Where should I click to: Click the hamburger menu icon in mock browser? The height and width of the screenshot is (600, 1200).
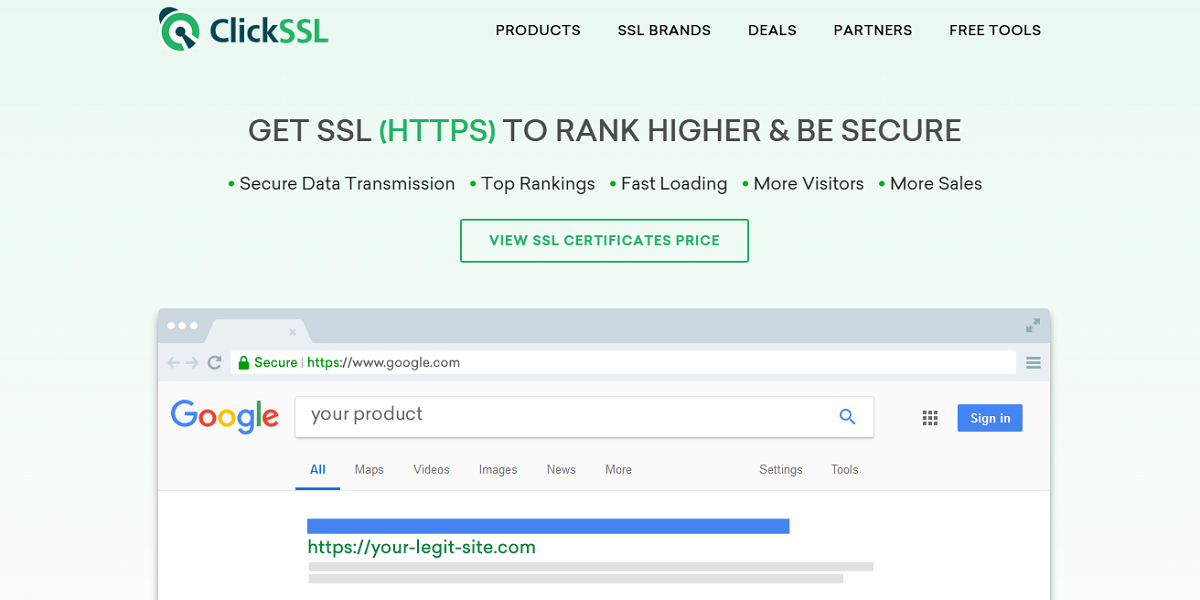click(1033, 363)
